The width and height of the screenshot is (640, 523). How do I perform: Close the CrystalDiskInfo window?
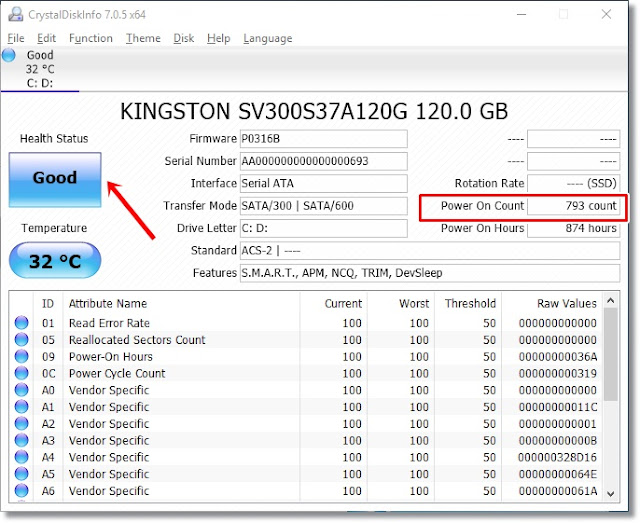click(x=606, y=14)
